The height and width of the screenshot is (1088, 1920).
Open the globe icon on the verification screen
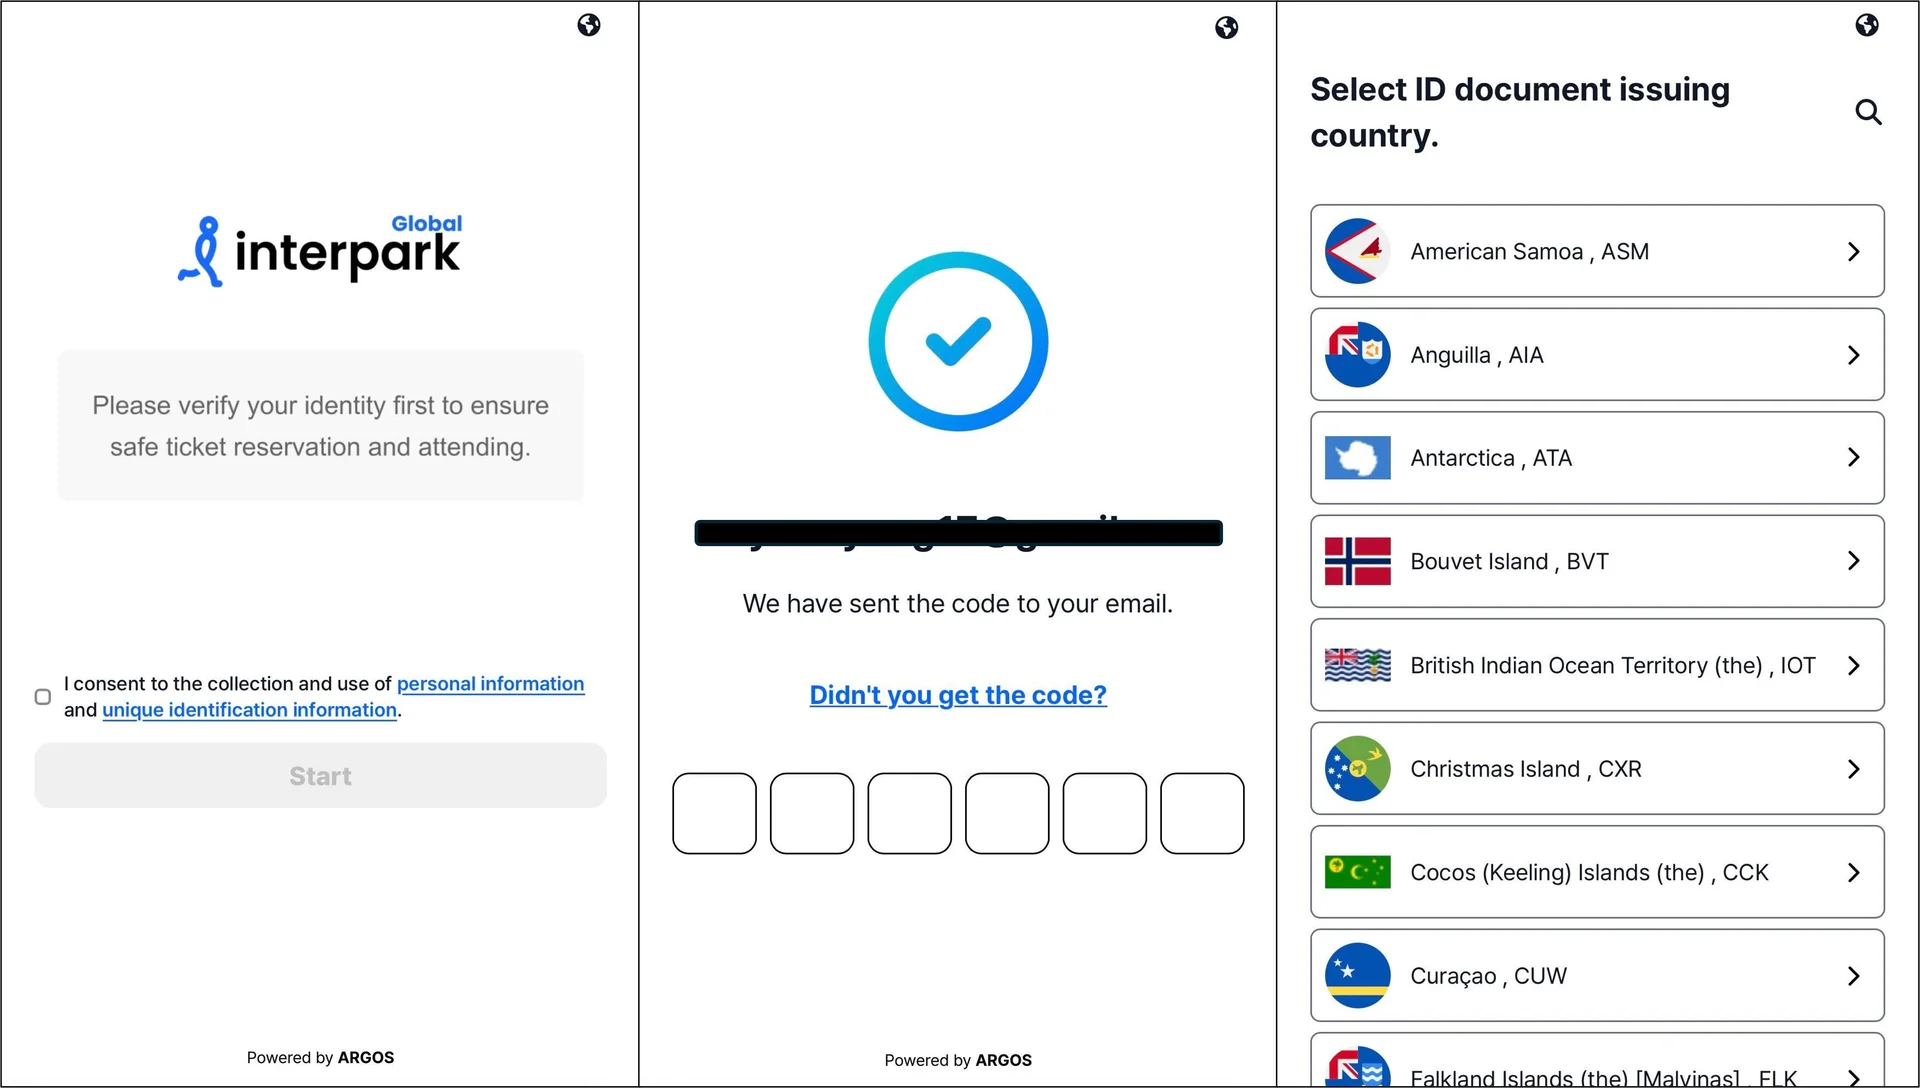[x=1226, y=28]
